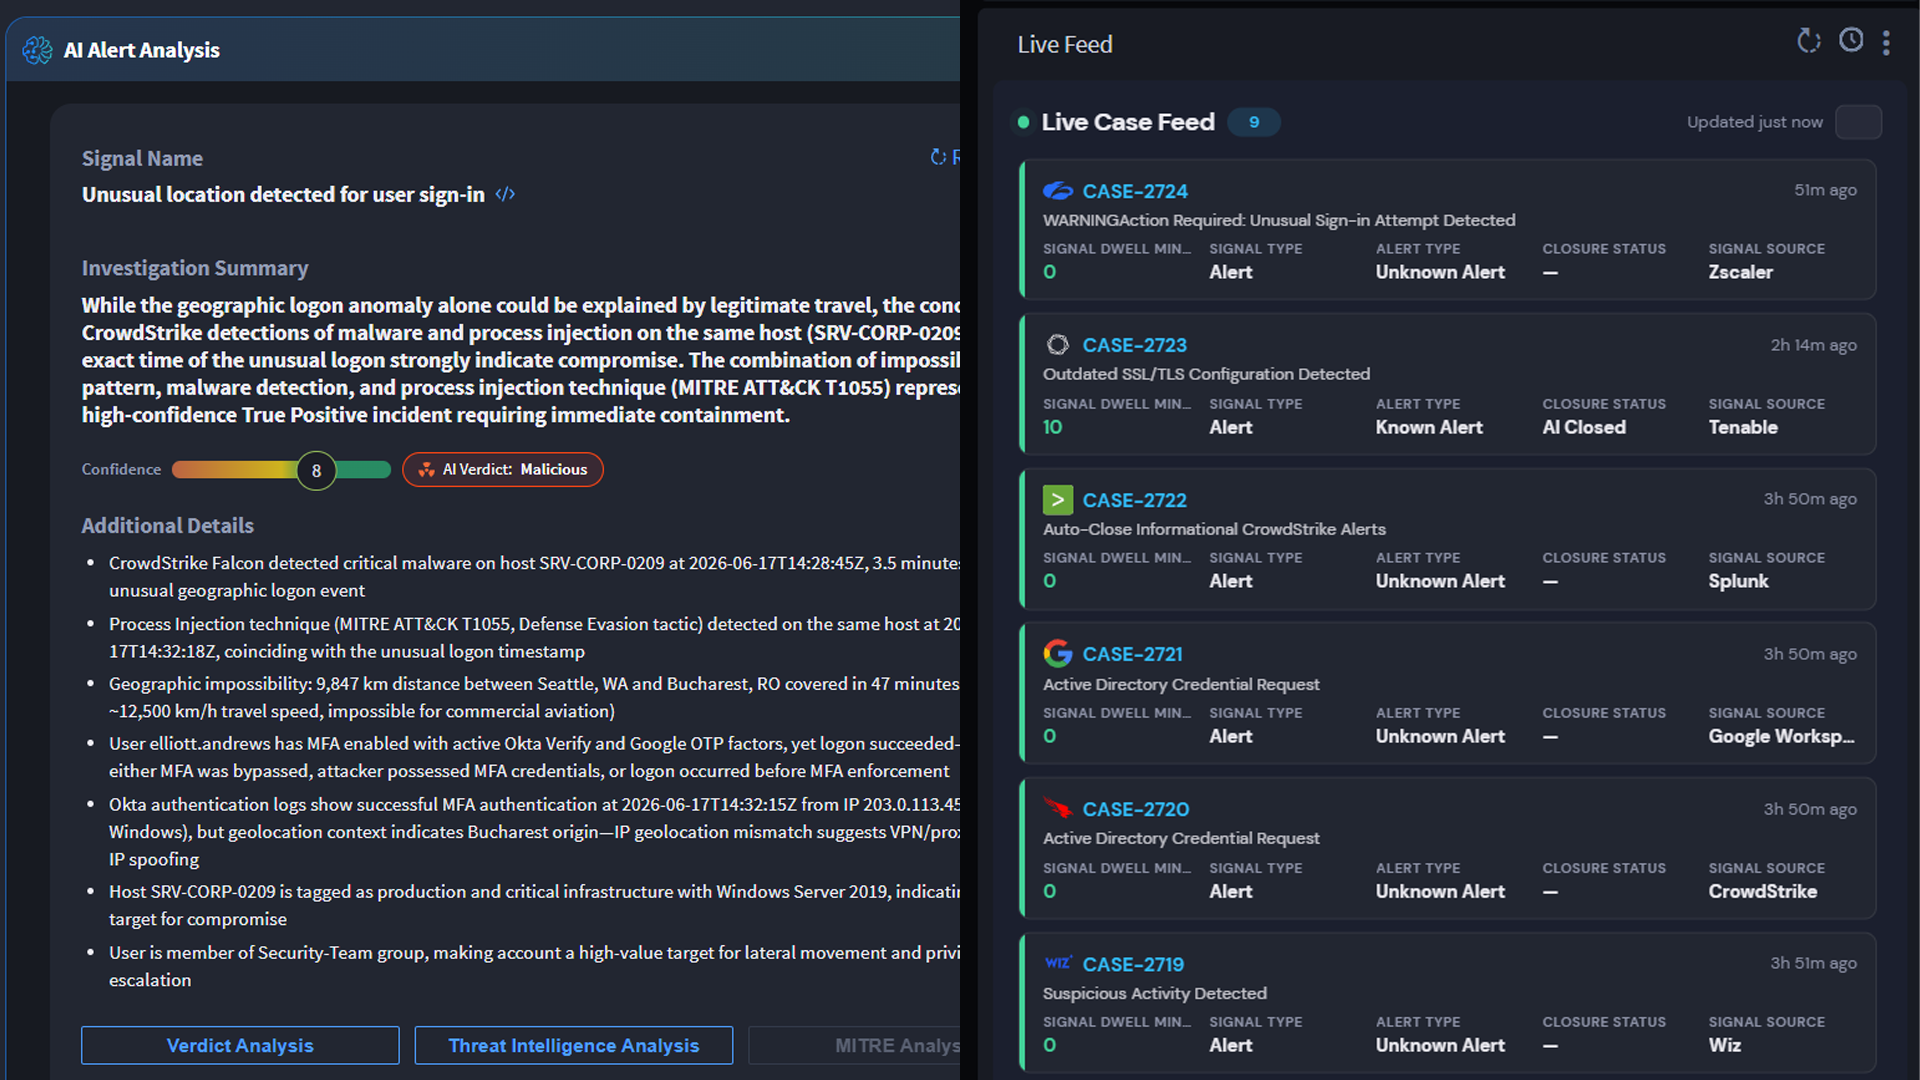
Task: Click the Splunk icon on CASE-2722
Action: 1057,499
